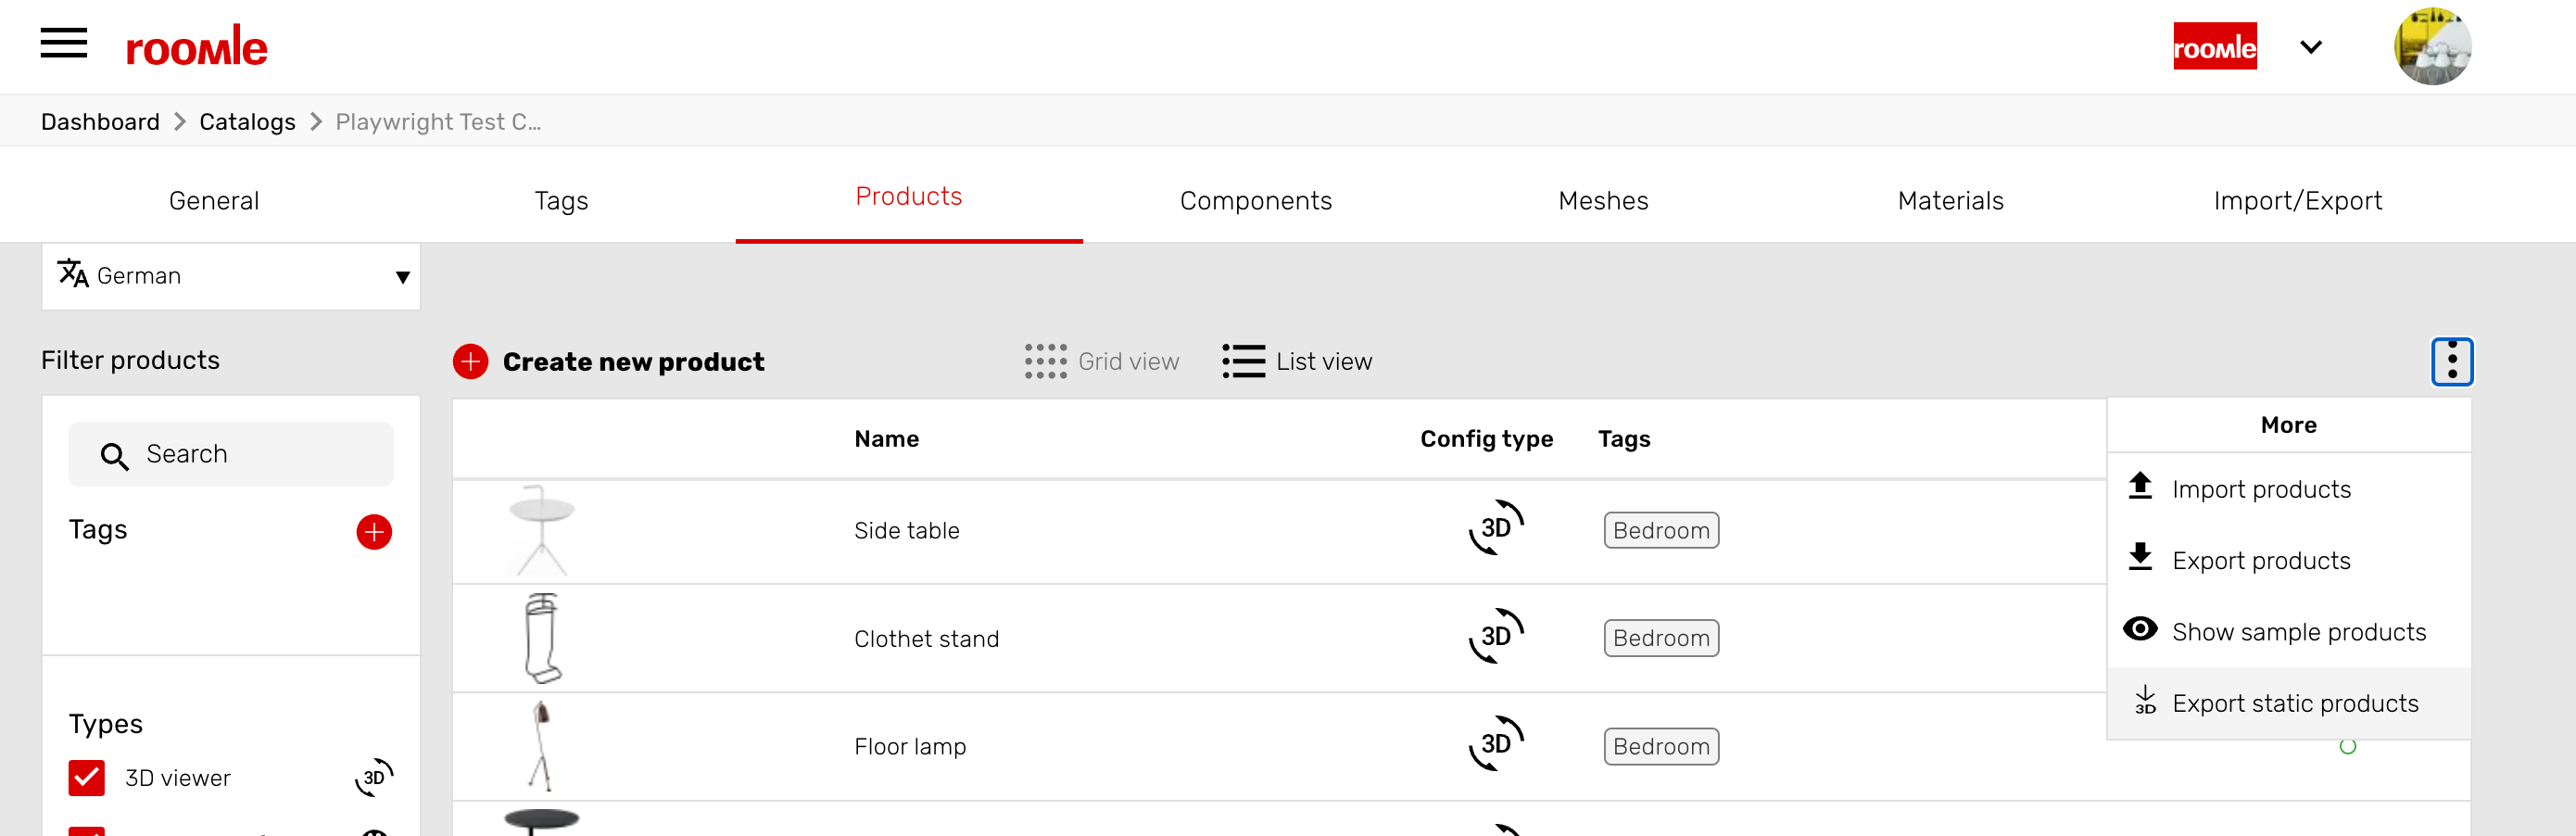Open the German language dropdown

click(231, 276)
